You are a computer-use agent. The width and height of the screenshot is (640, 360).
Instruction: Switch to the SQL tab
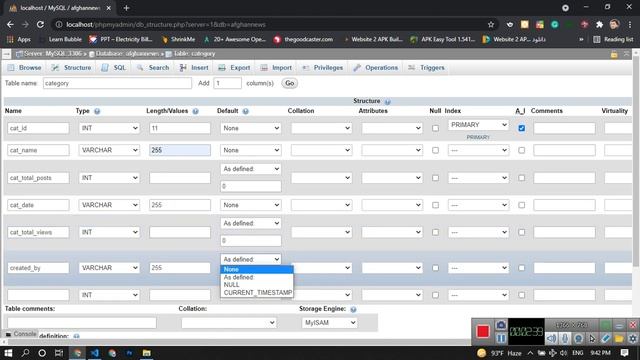click(x=114, y=68)
